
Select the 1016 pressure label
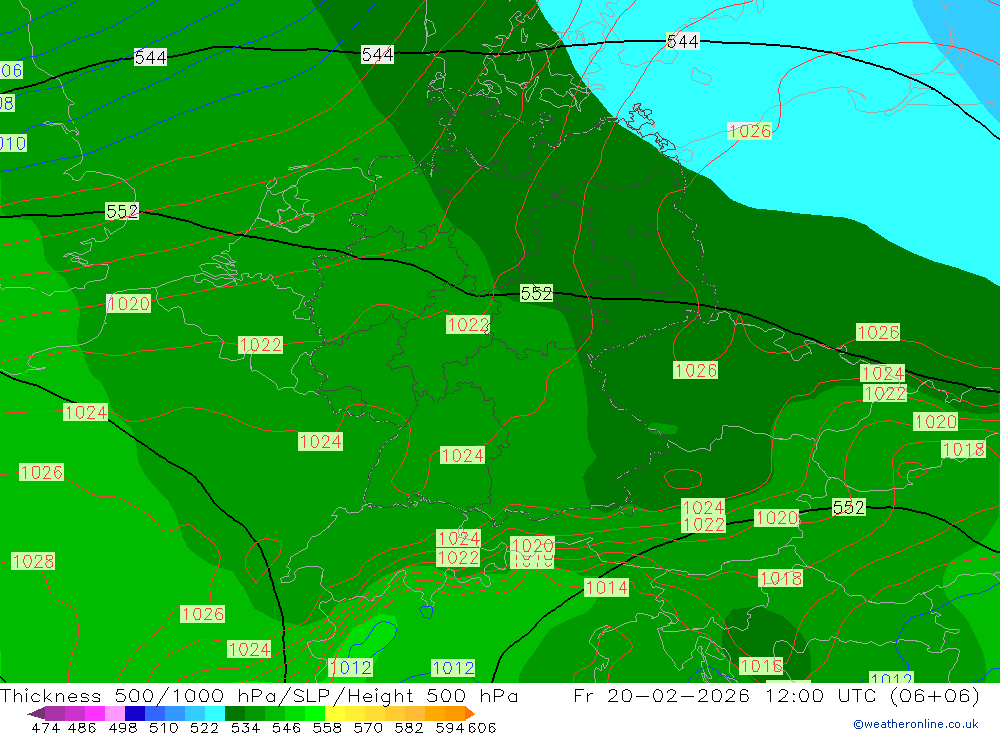(760, 666)
